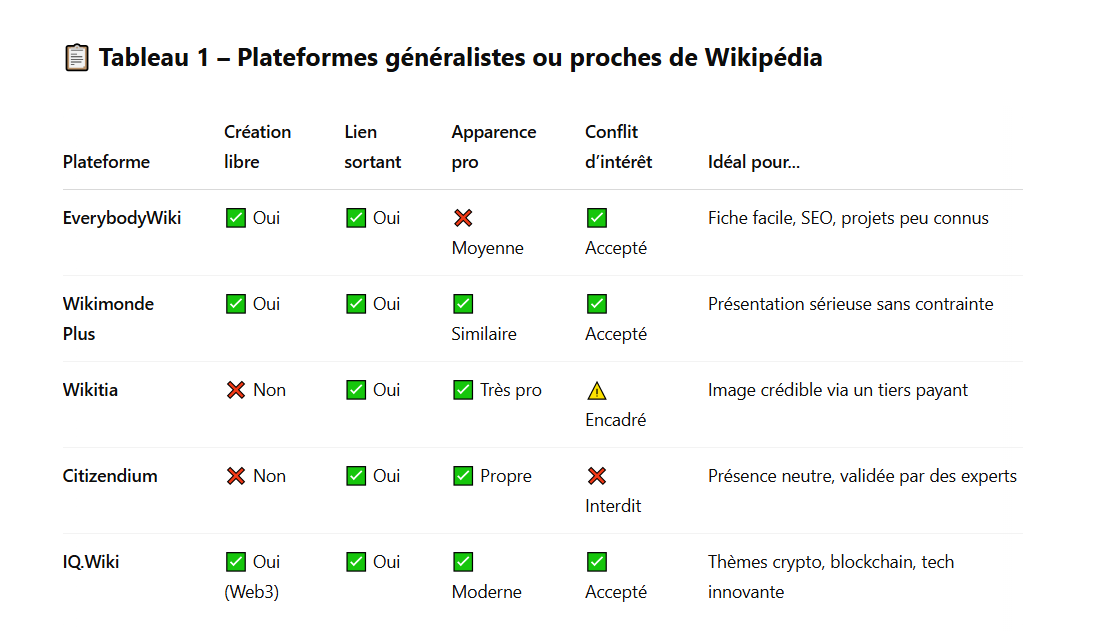This screenshot has width=1105, height=631.
Task: Click the green check above IQ.Wiki's Moderne
Action: point(463,562)
